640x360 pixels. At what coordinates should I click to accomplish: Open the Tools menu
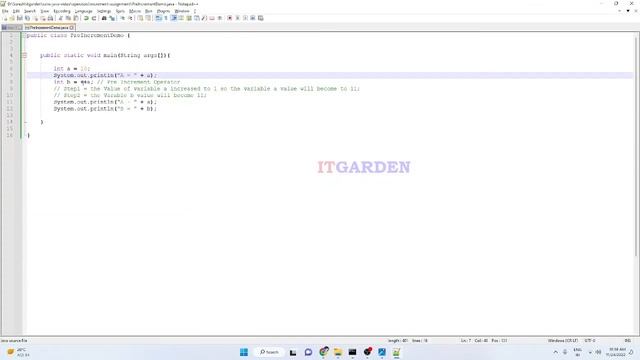(120, 11)
